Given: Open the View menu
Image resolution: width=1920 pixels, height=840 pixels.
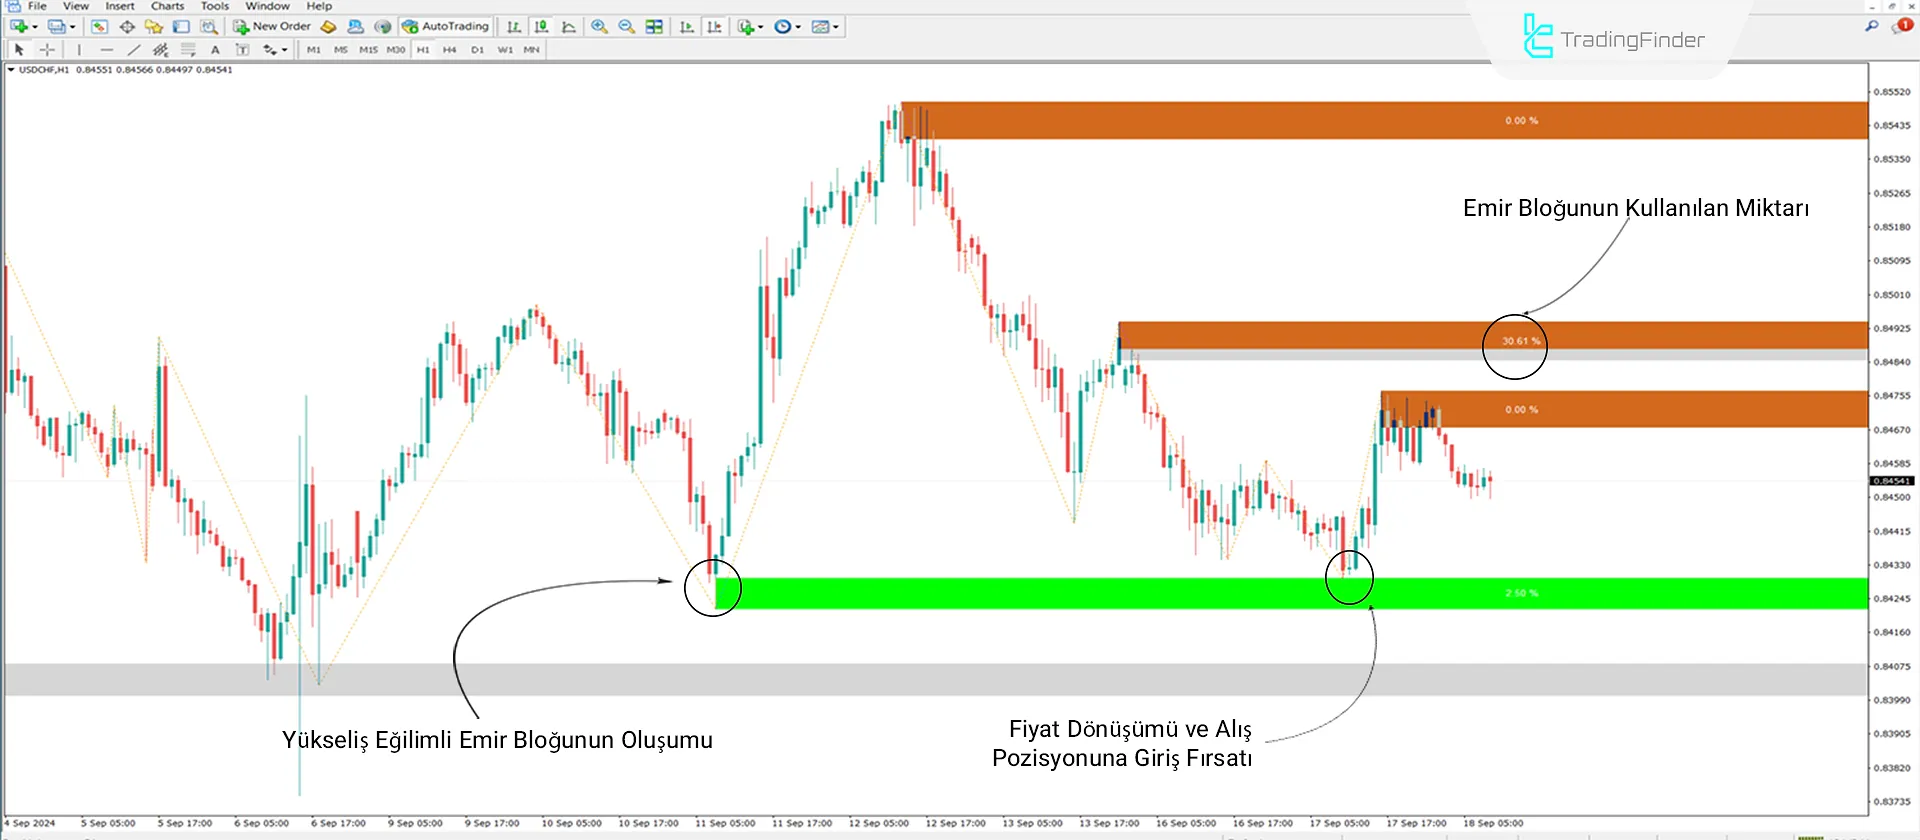Looking at the screenshot, I should pyautogui.click(x=76, y=6).
